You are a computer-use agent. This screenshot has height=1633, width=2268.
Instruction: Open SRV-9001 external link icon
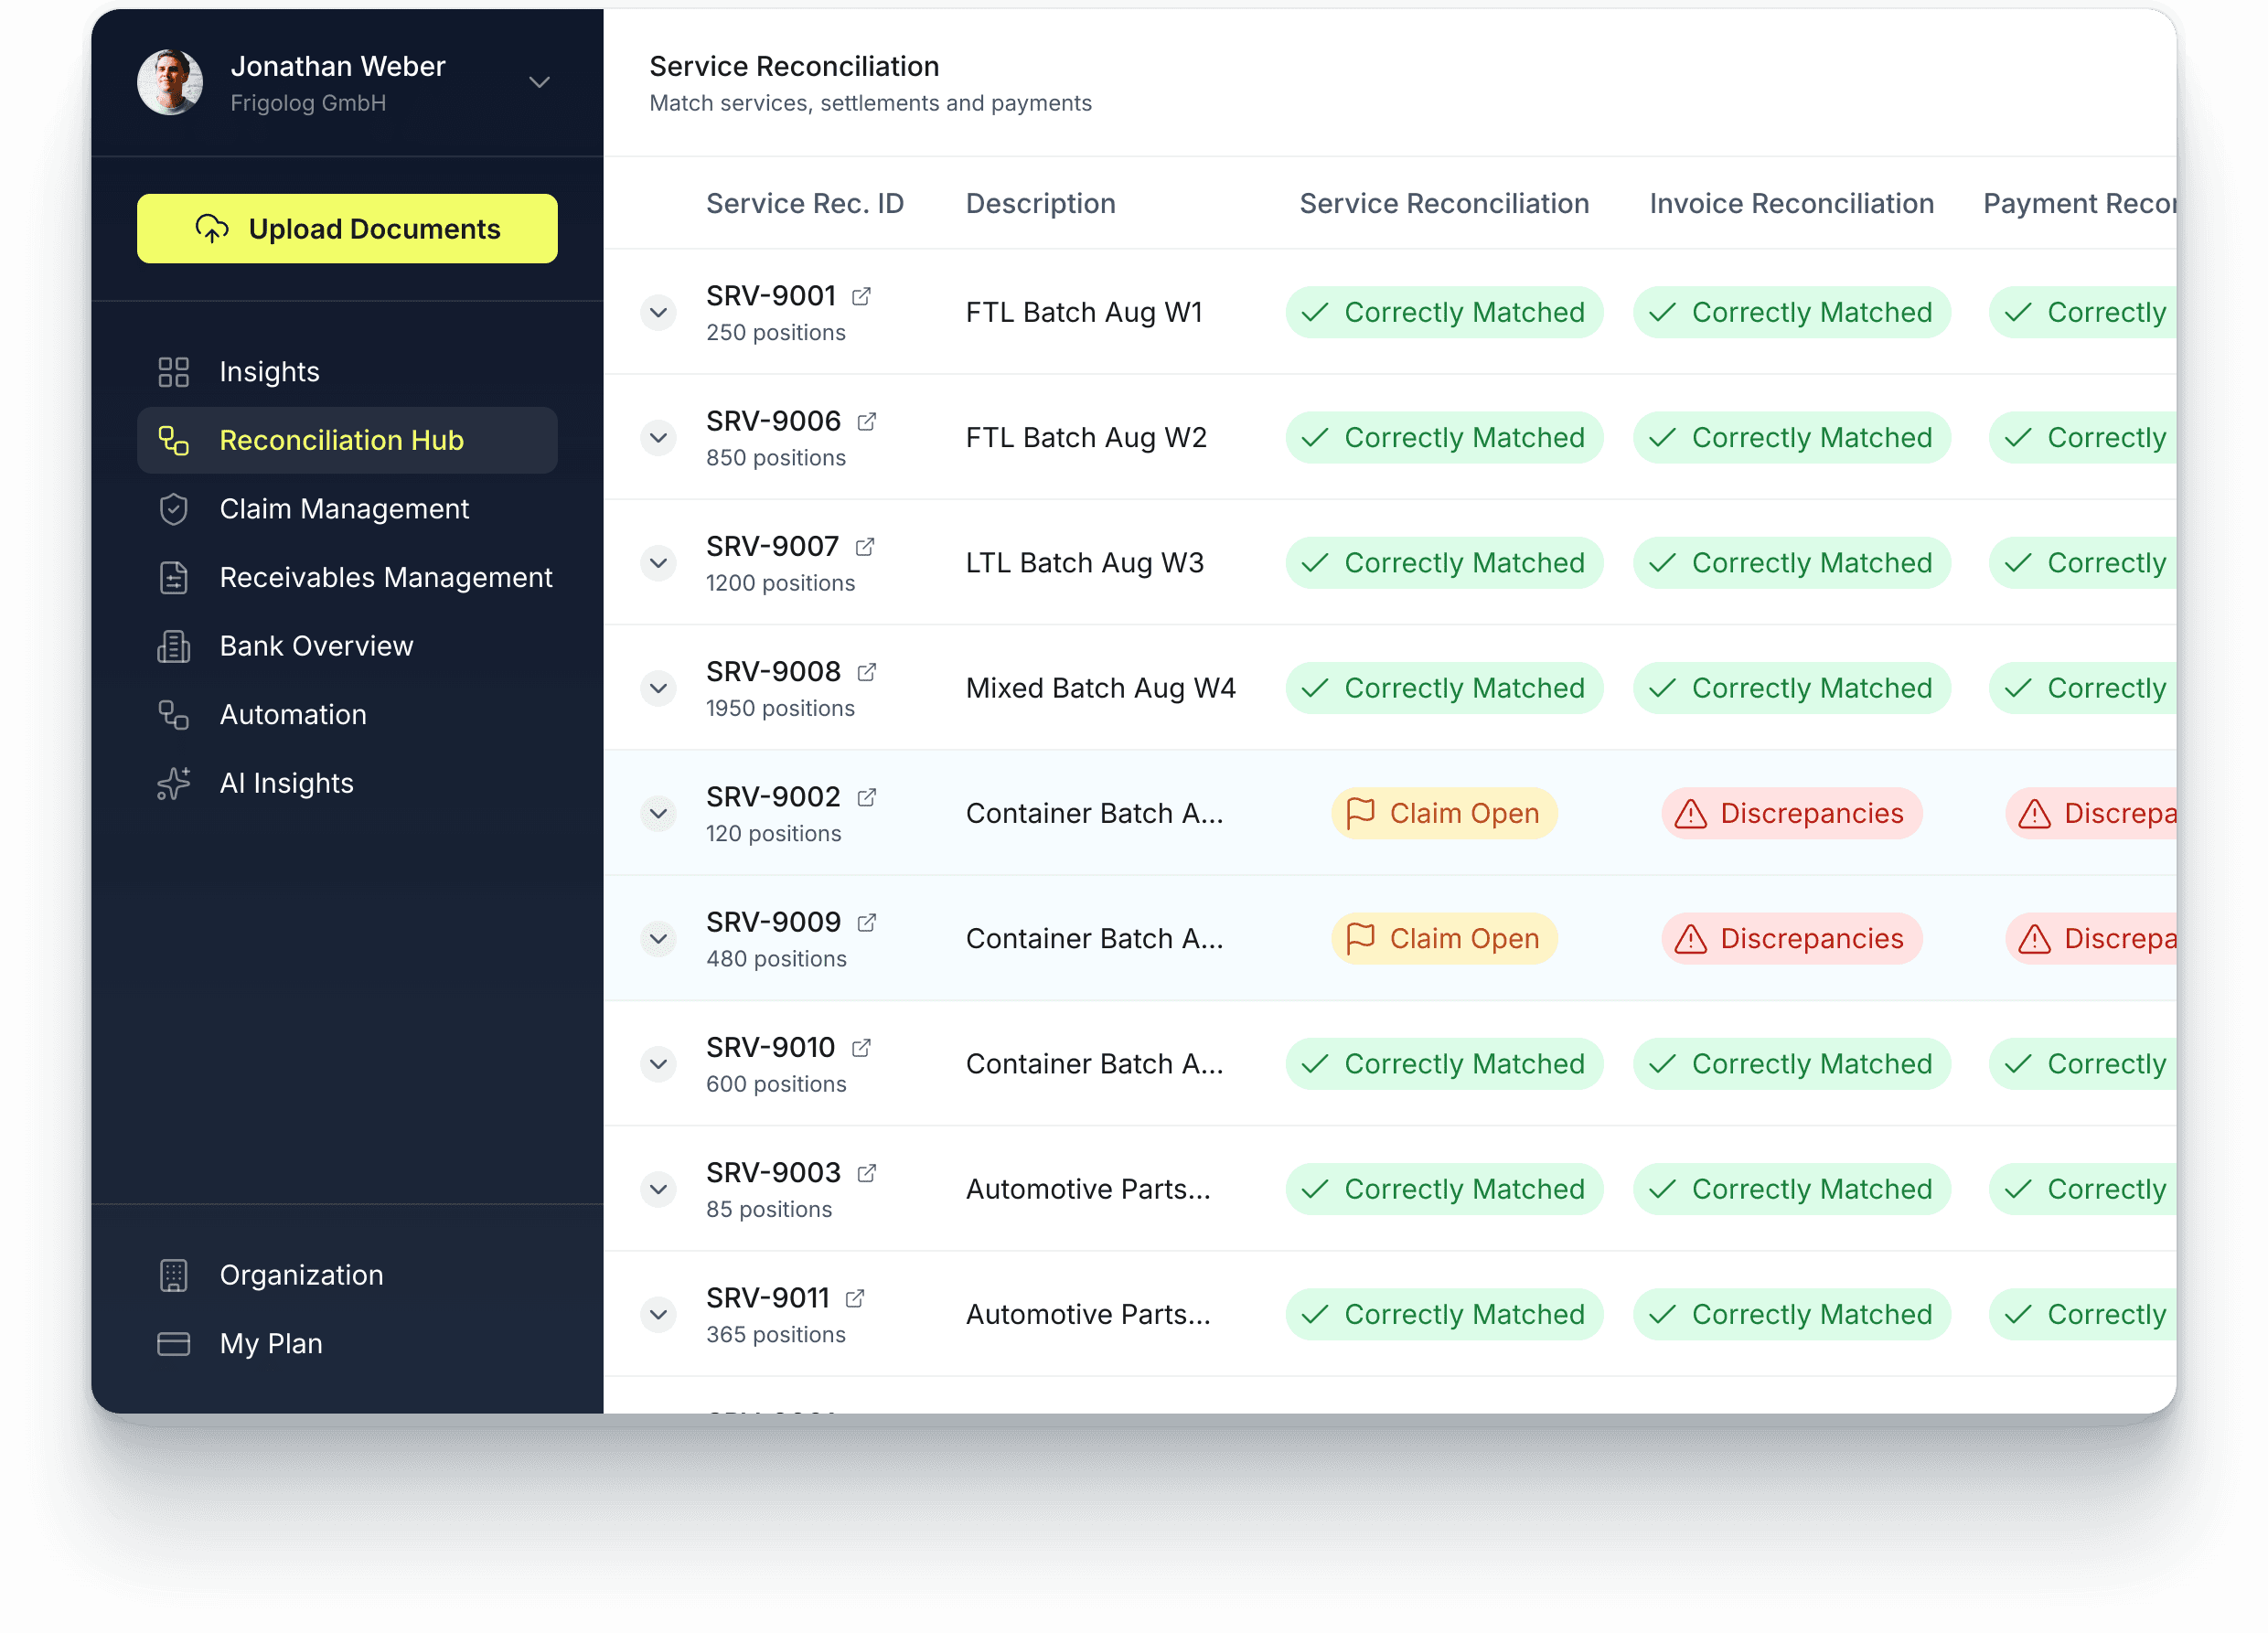point(861,296)
